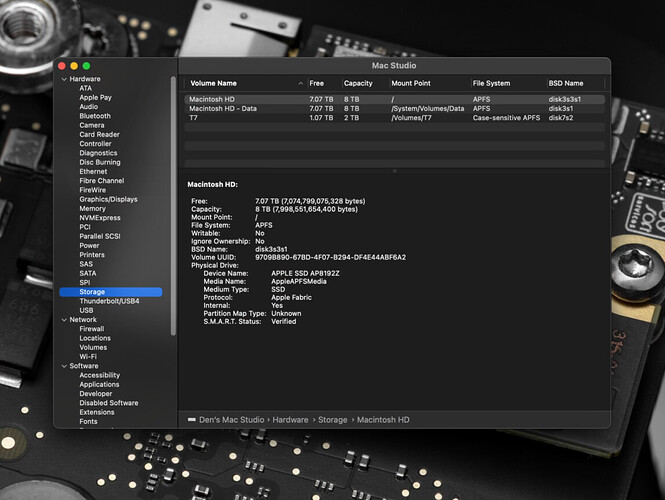Select Parallel SCSI in the sidebar
The width and height of the screenshot is (665, 500).
point(100,236)
